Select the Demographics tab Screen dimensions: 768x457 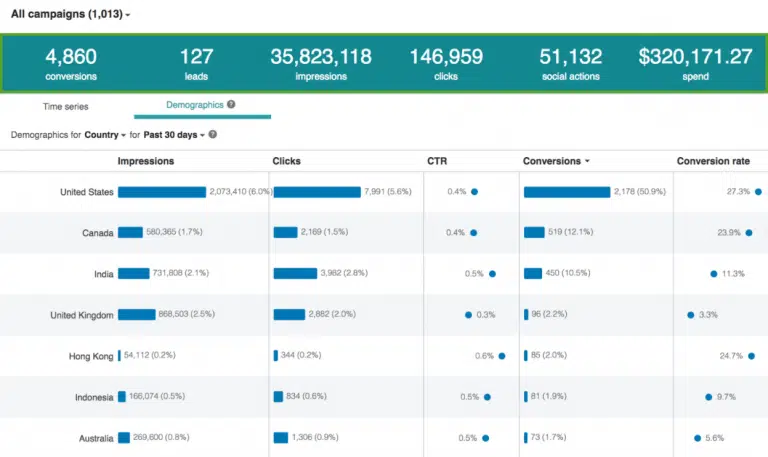[x=195, y=104]
